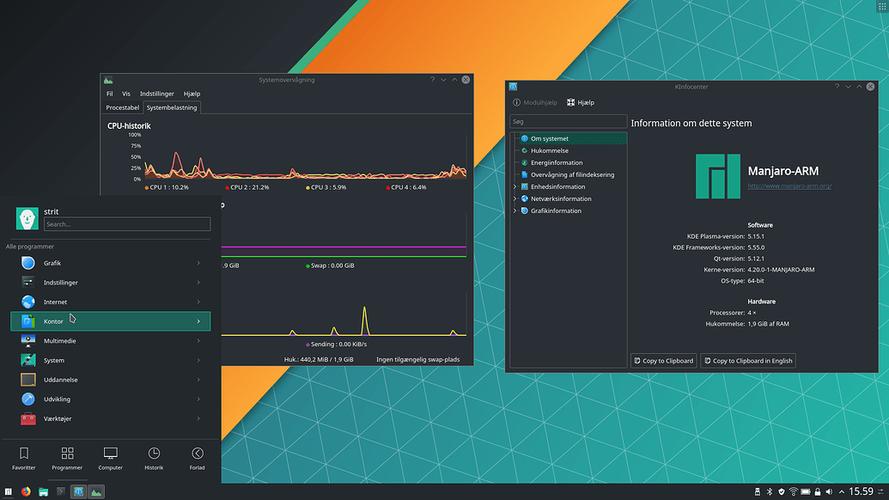Screen dimensions: 889x500
Task: Open the manjaro-arm.org website link
Action: click(789, 186)
